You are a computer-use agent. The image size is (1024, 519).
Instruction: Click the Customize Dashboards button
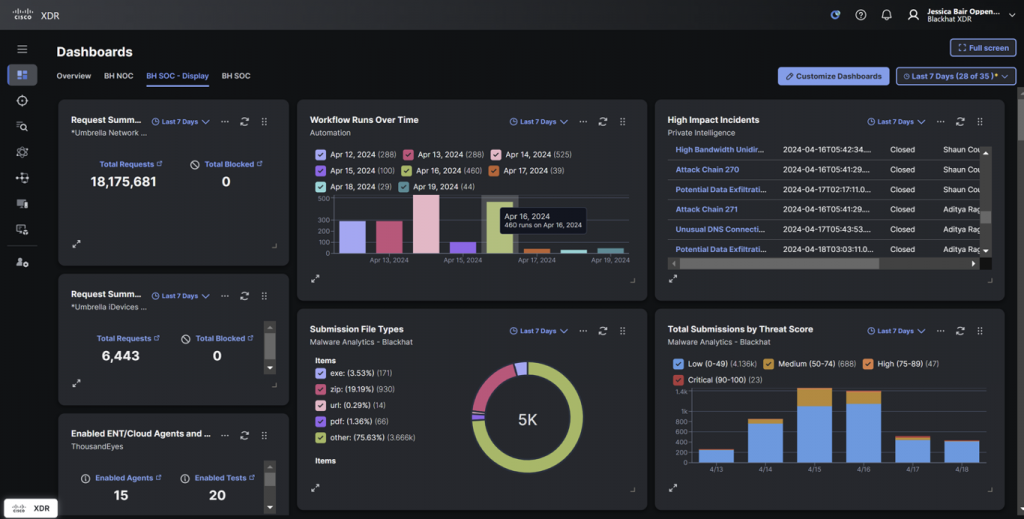(x=833, y=76)
